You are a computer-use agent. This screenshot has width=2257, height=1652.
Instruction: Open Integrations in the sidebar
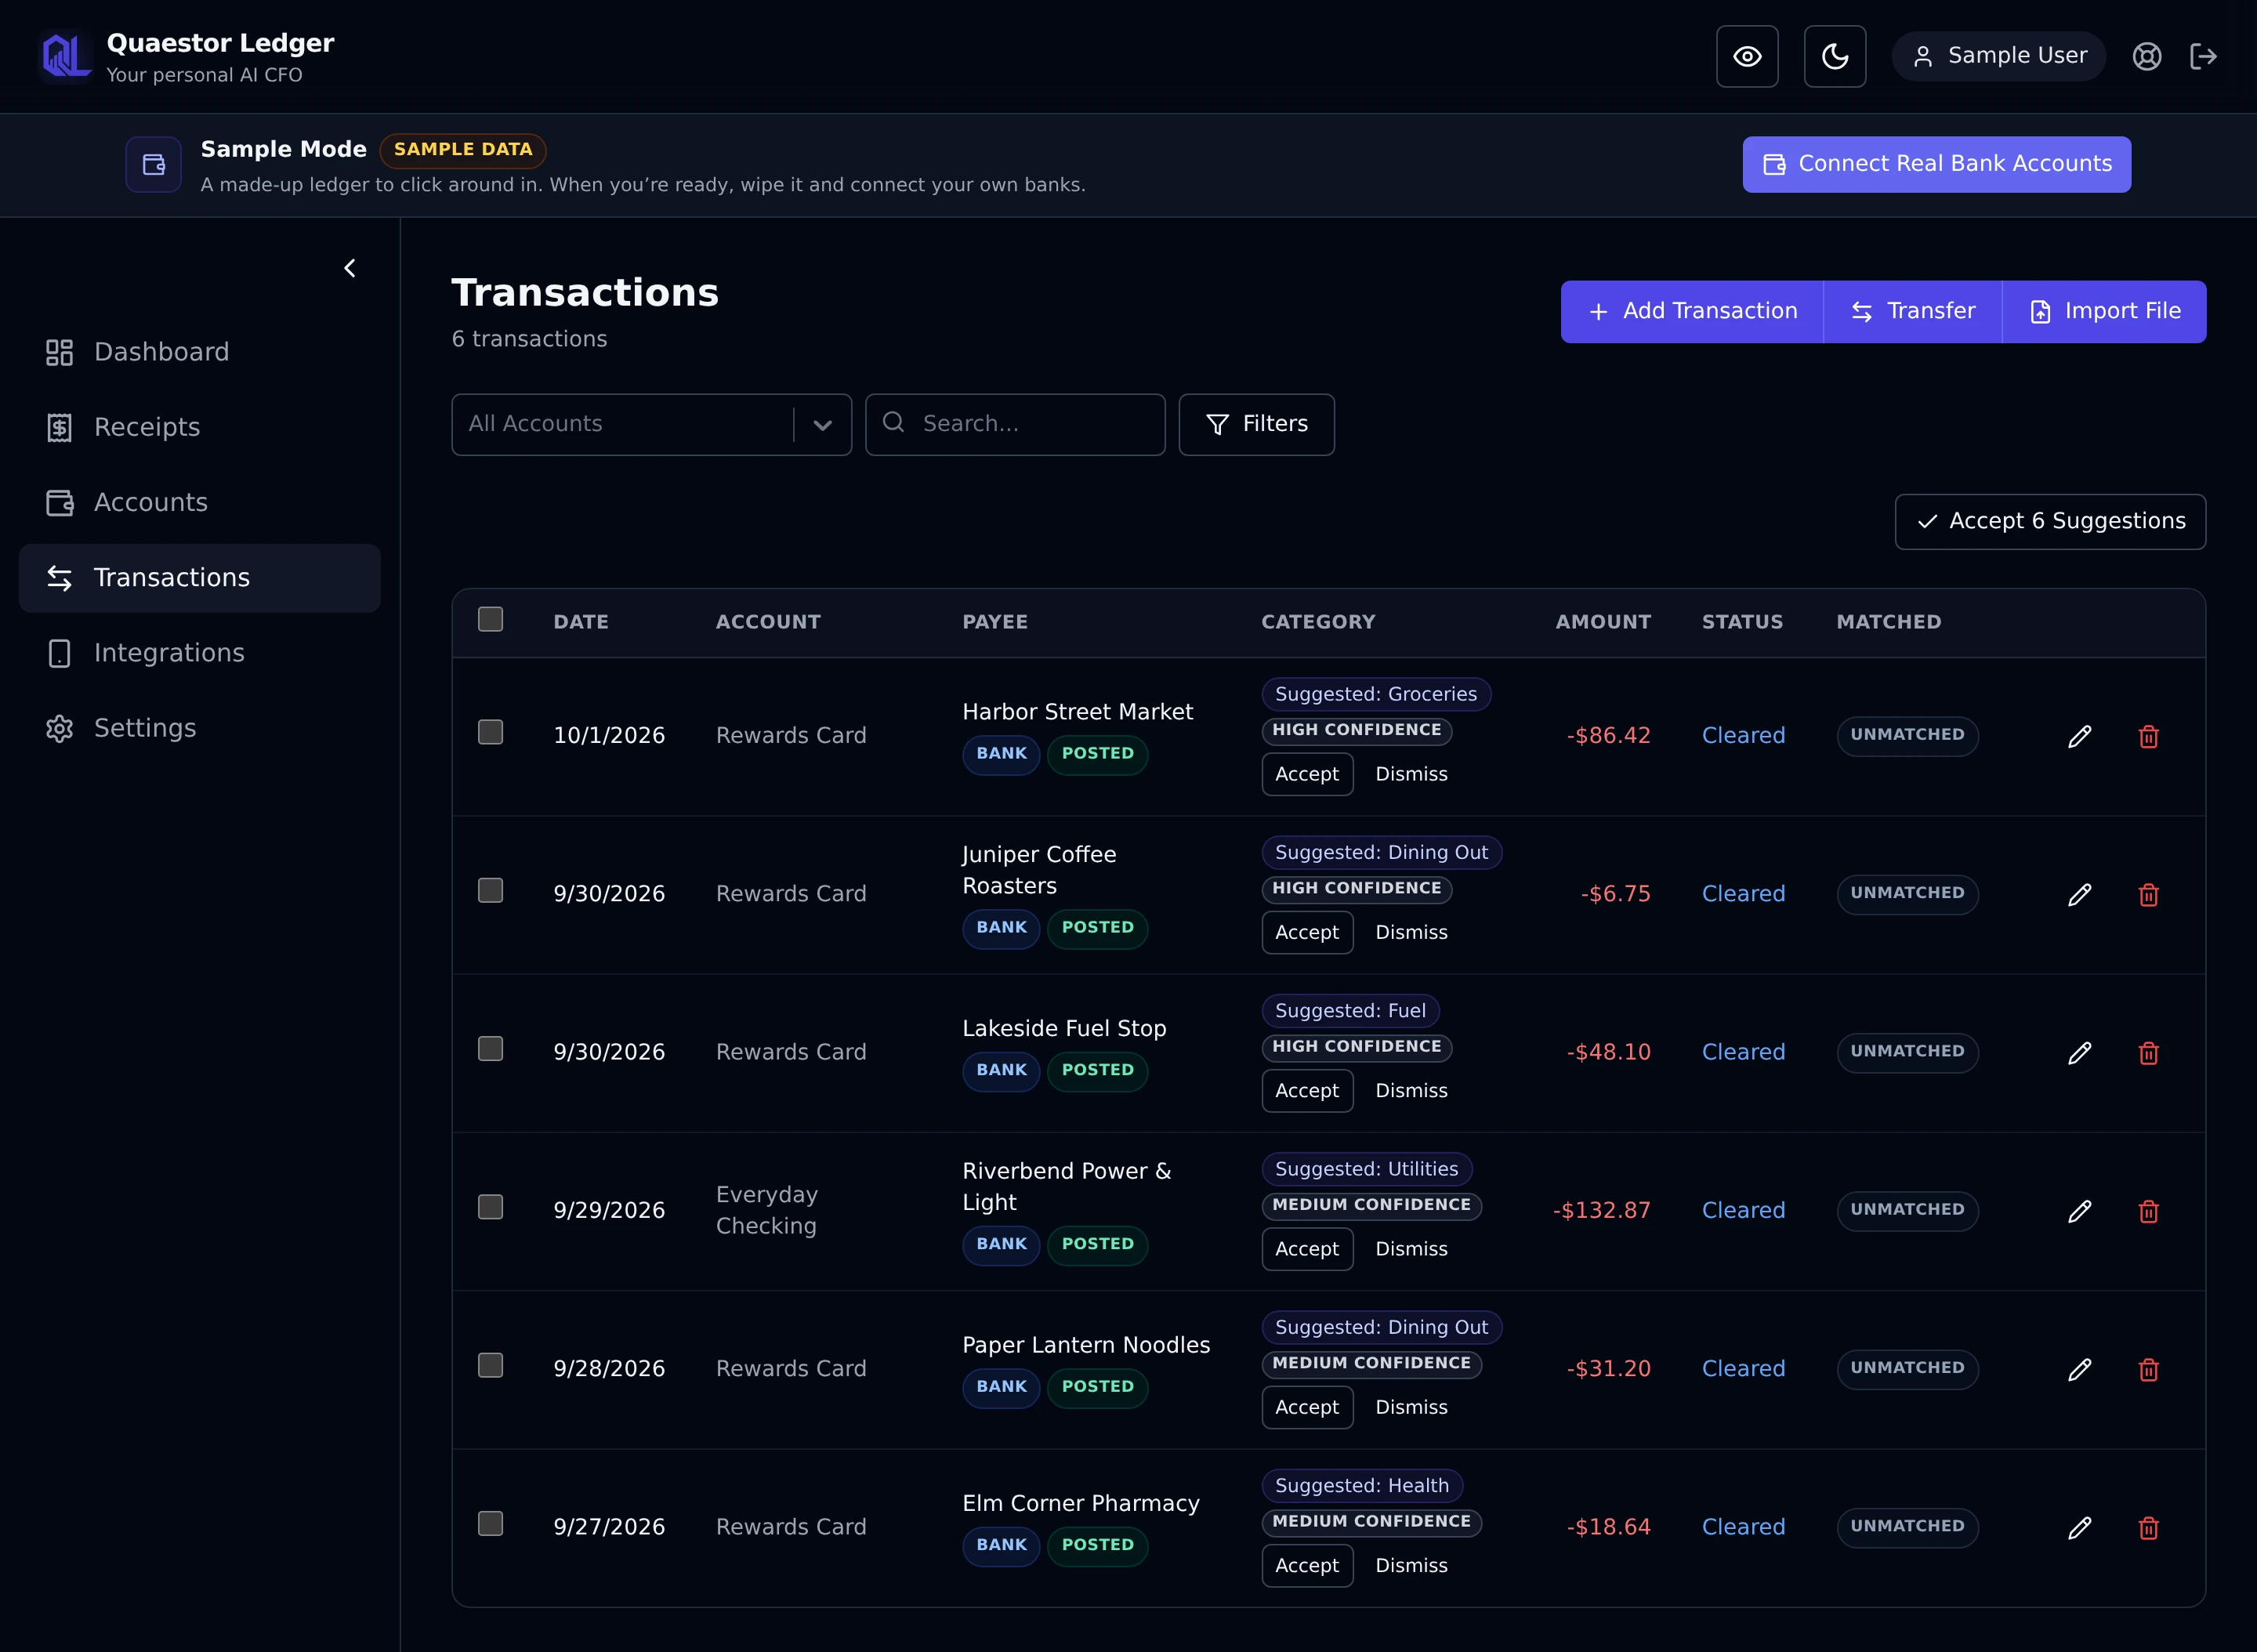199,653
